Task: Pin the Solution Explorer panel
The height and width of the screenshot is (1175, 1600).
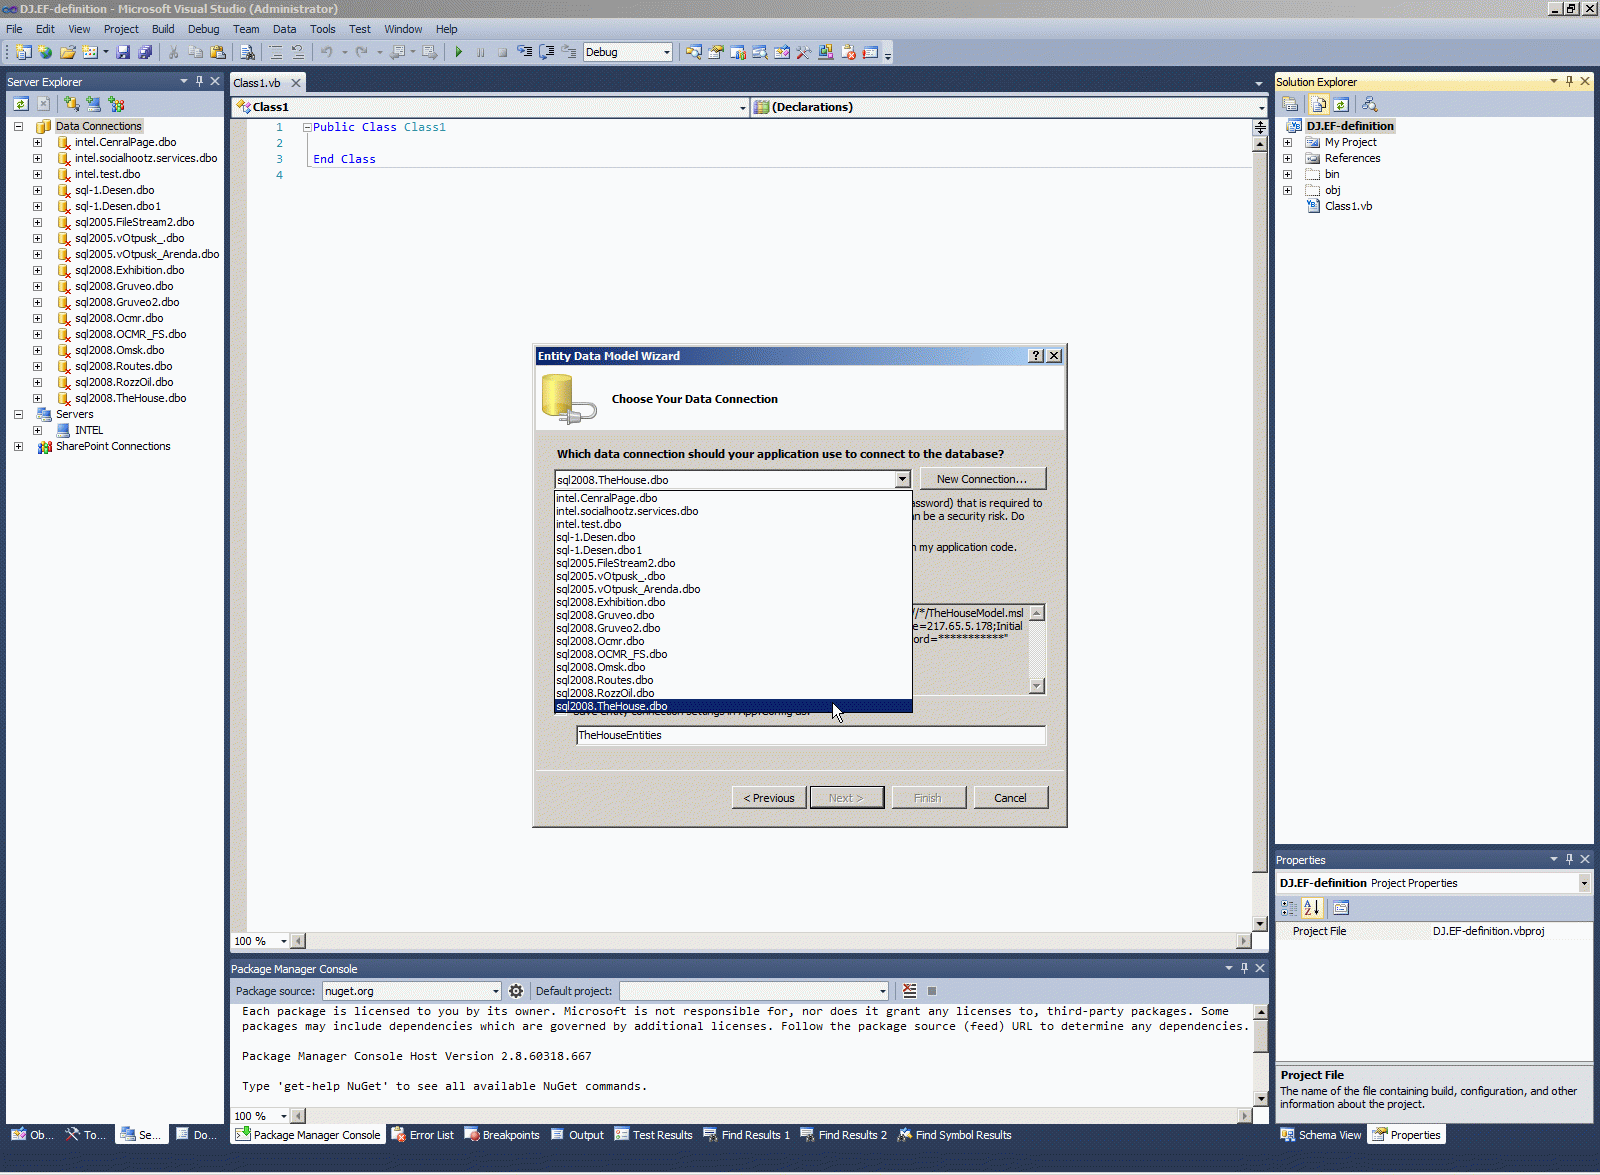Action: click(1569, 82)
